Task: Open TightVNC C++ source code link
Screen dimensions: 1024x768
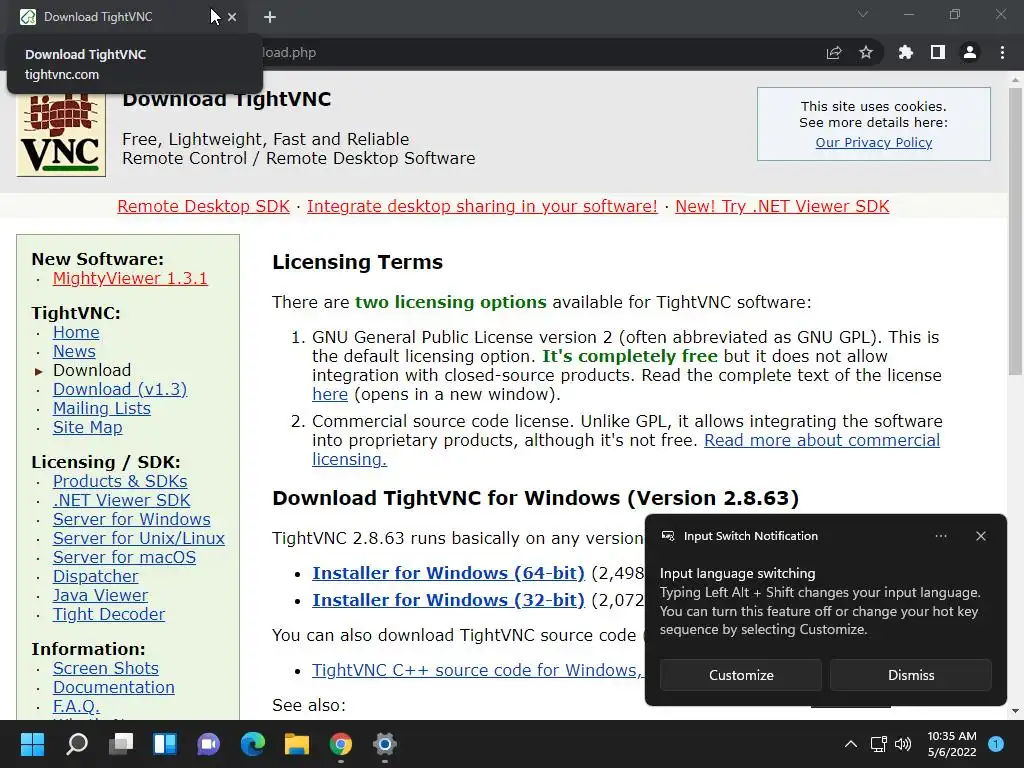Action: pyautogui.click(x=477, y=670)
